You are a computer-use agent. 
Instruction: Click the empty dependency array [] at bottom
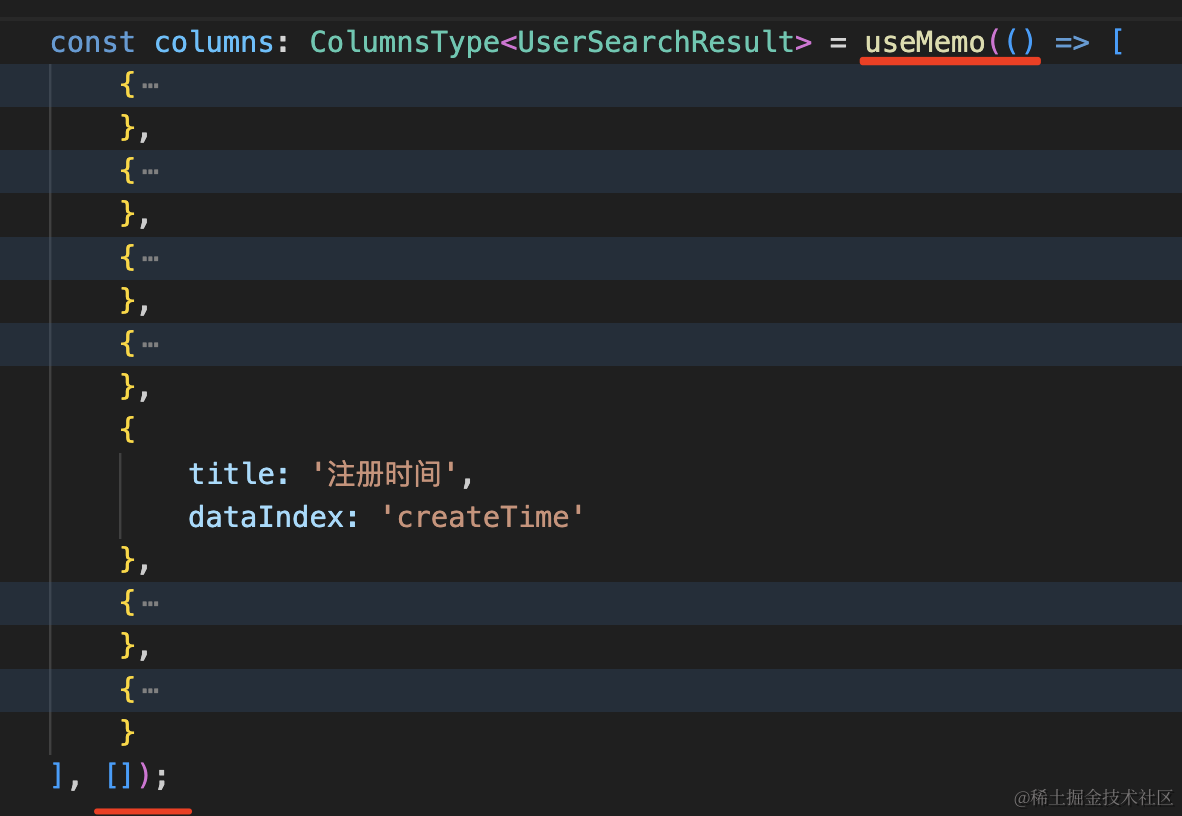point(119,775)
